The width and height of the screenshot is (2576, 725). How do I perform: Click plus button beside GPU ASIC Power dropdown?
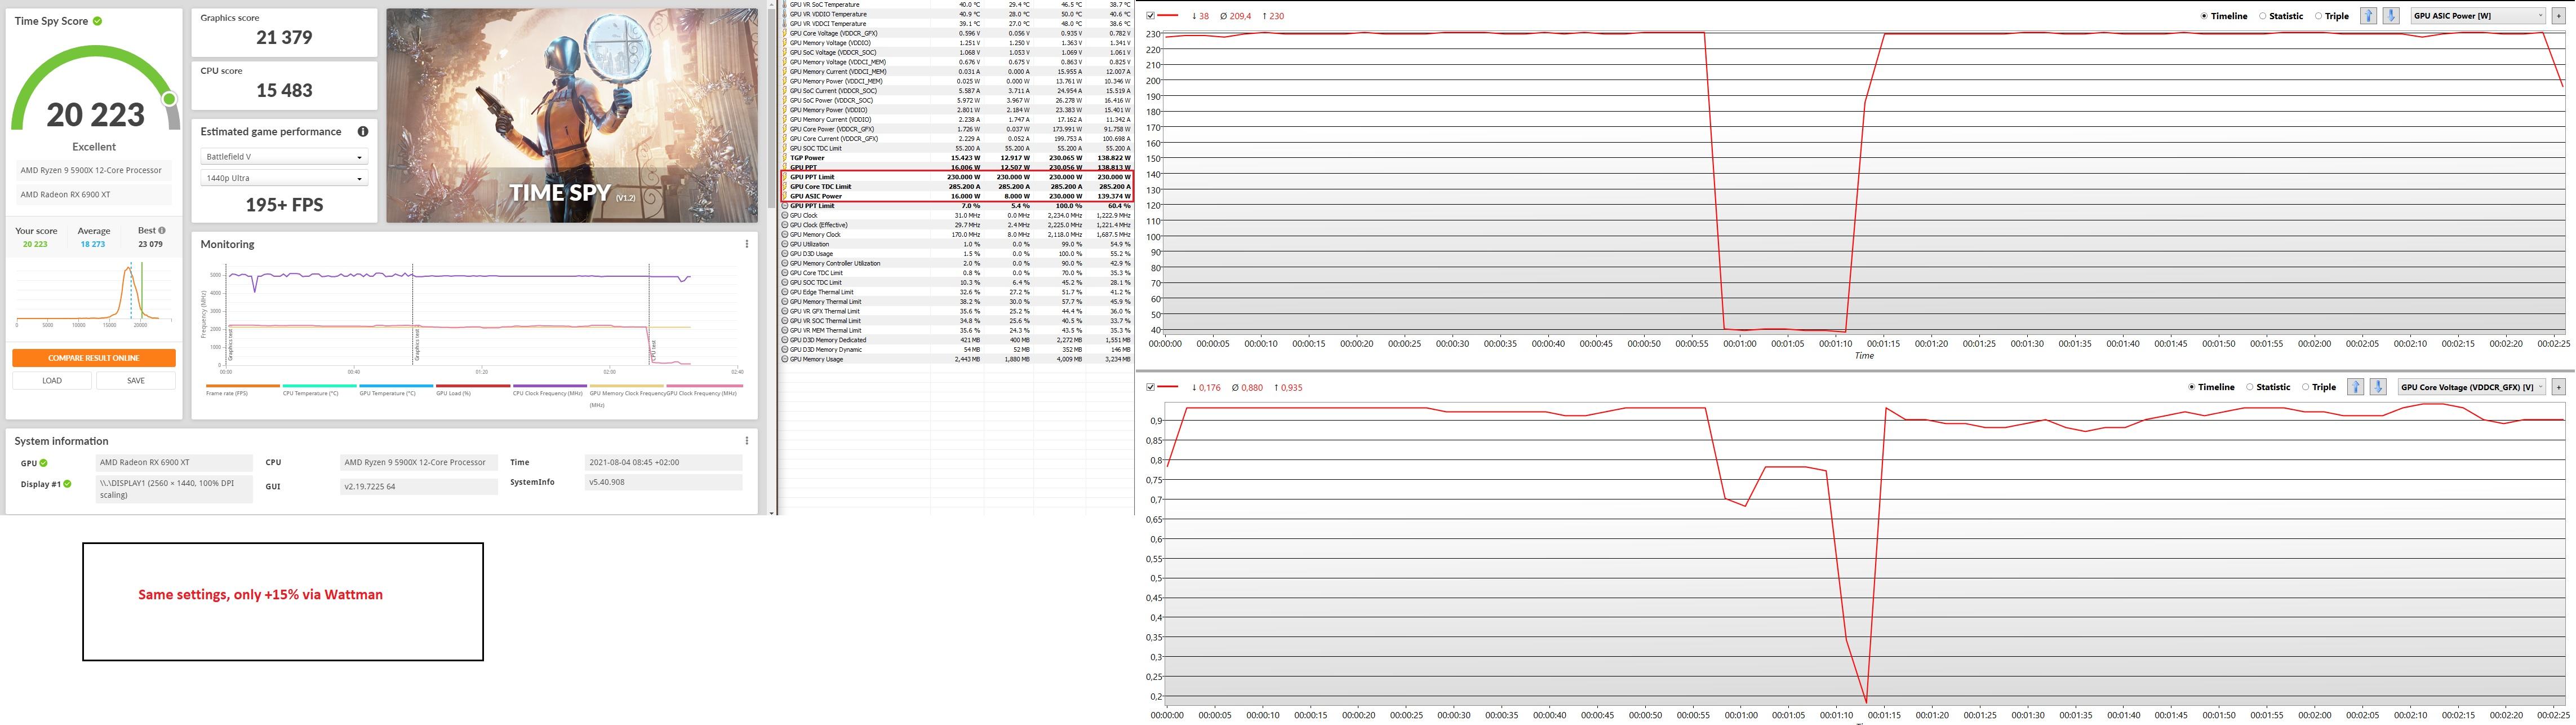[2559, 16]
